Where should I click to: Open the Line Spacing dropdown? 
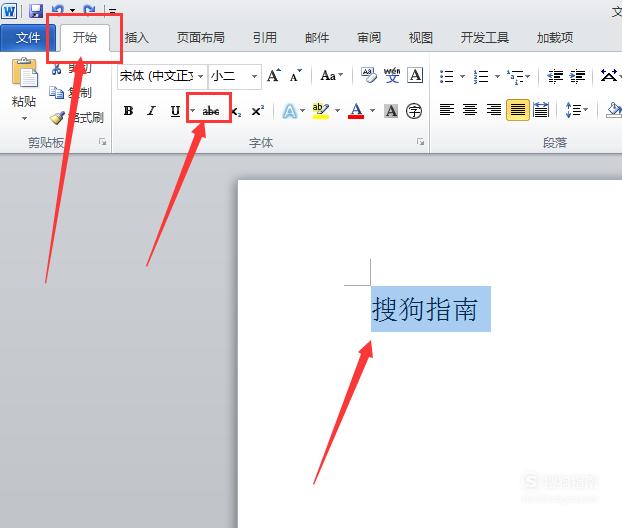pyautogui.click(x=576, y=109)
